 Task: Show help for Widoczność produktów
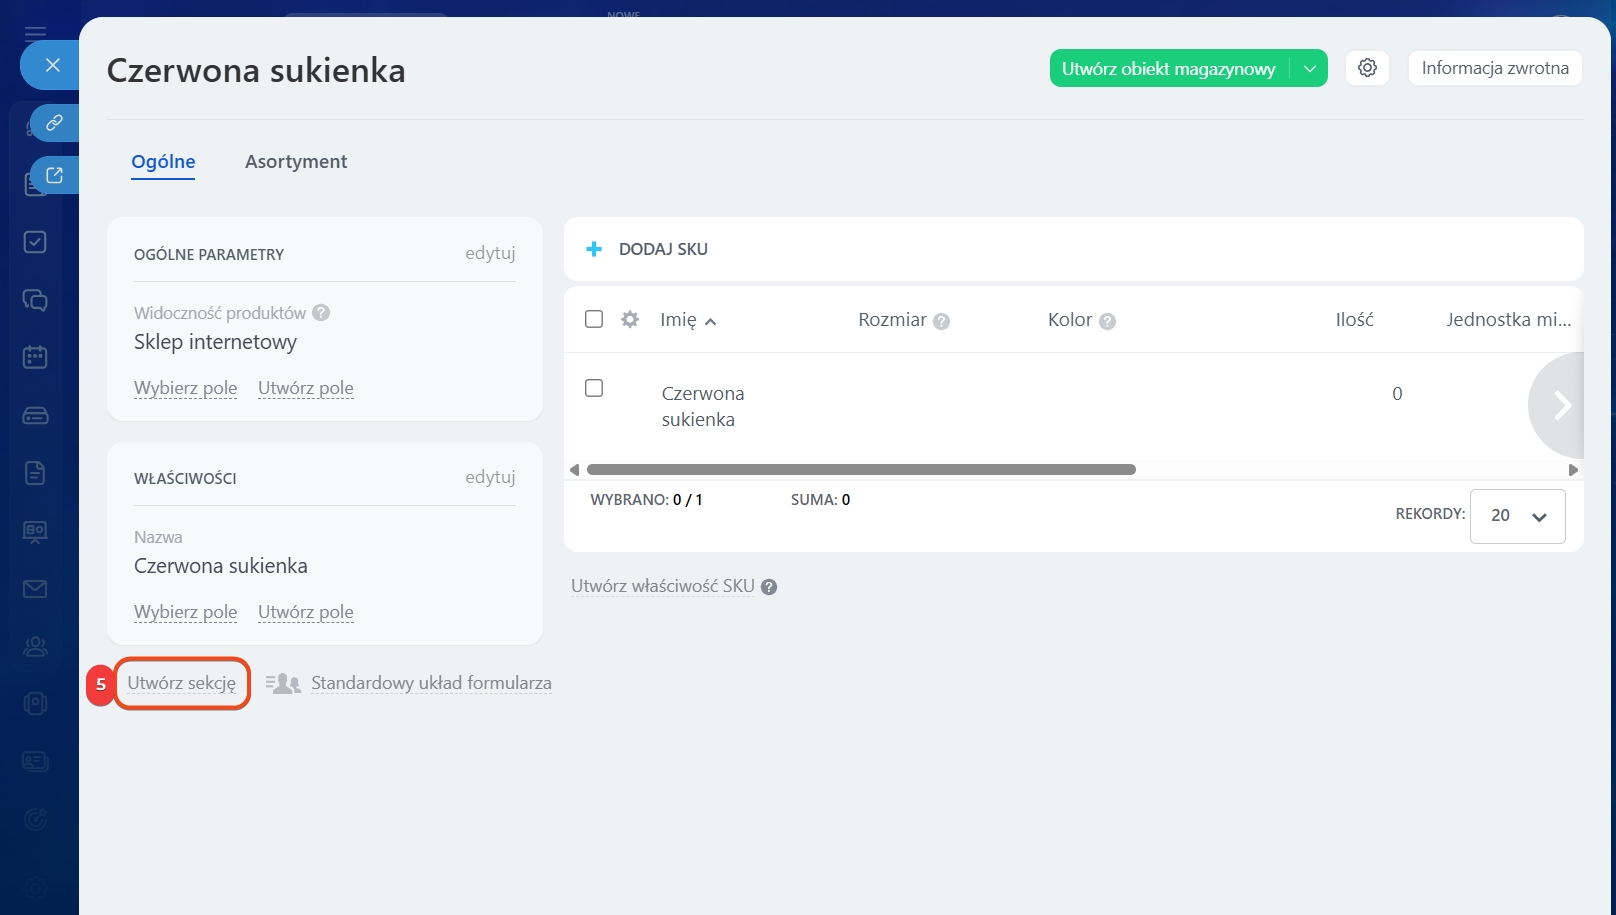[321, 313]
